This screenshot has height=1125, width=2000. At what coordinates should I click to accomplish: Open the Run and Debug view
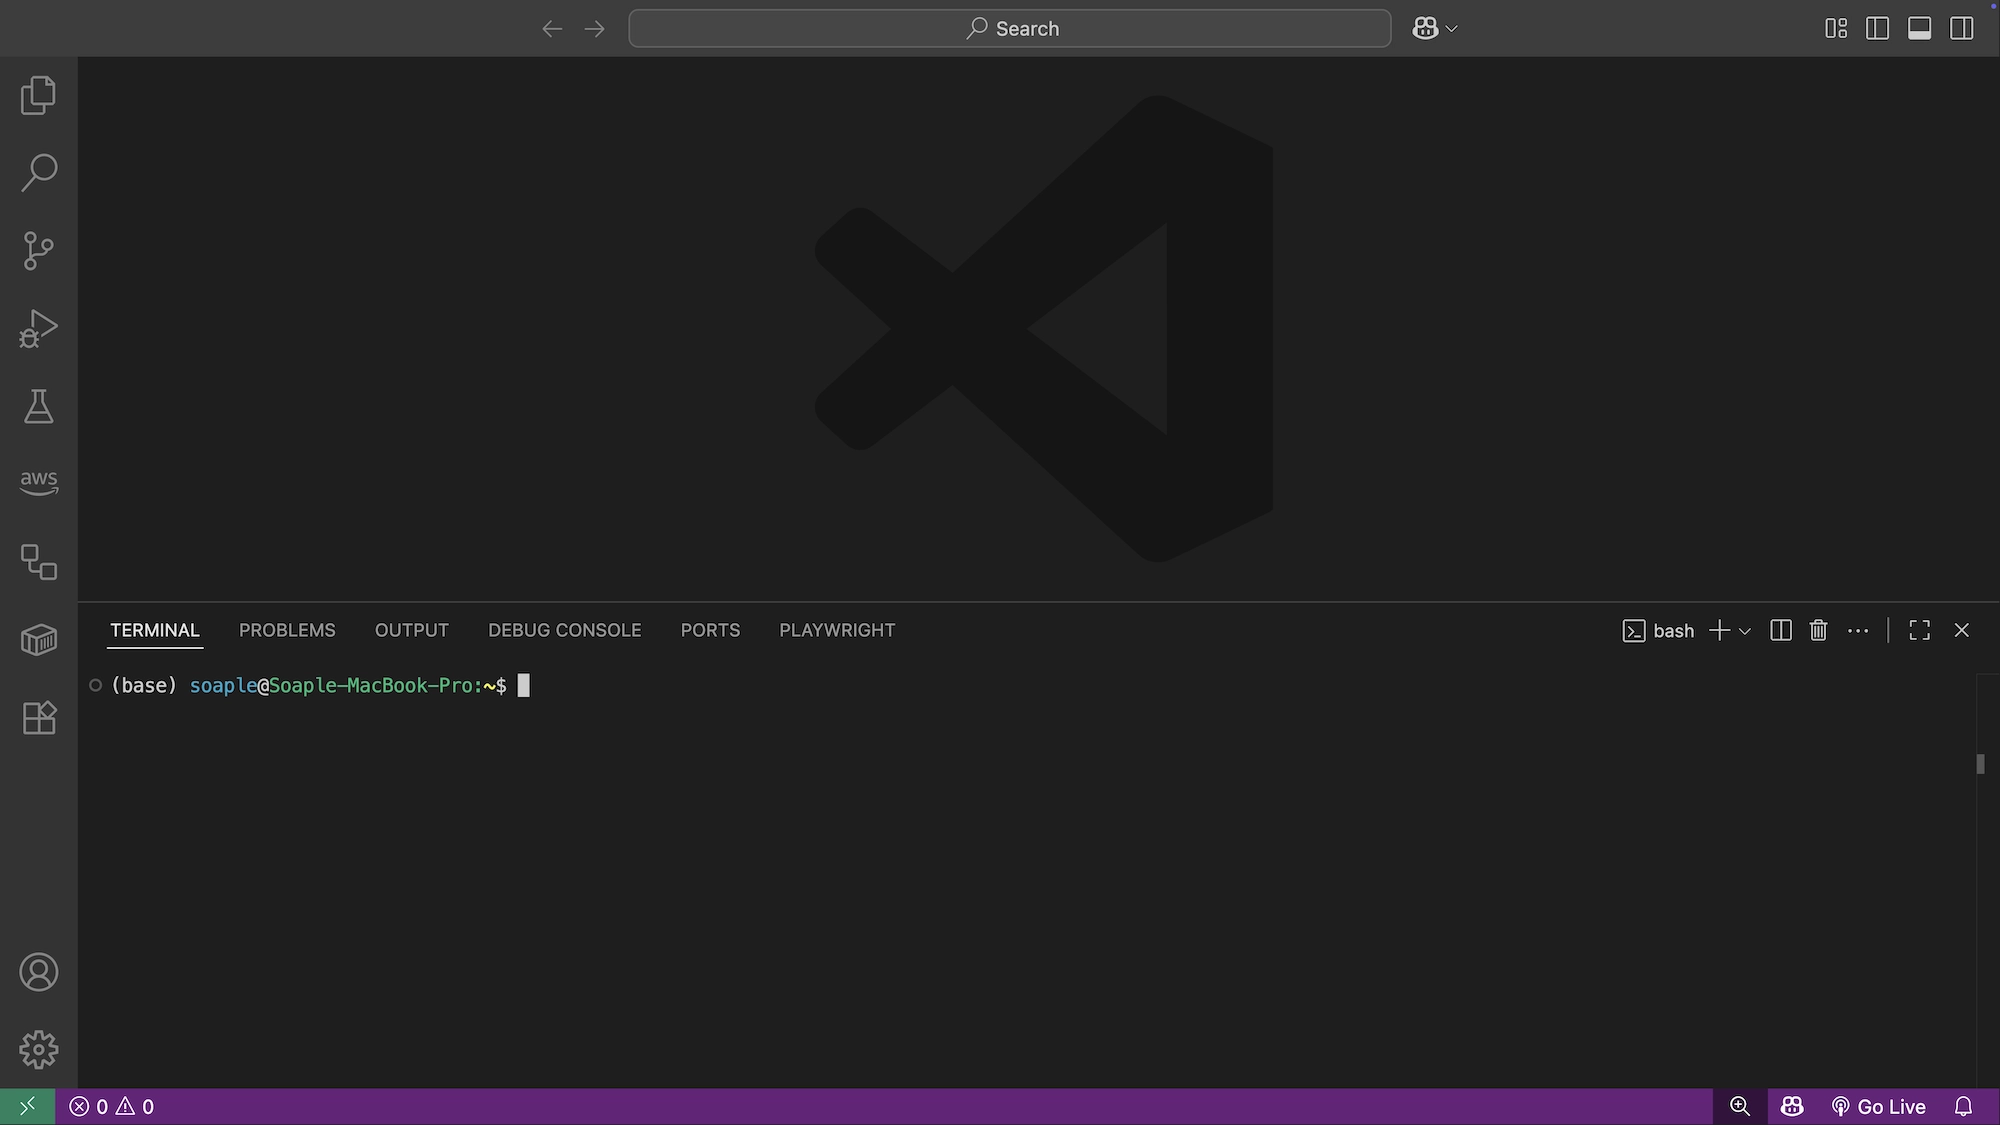click(38, 328)
